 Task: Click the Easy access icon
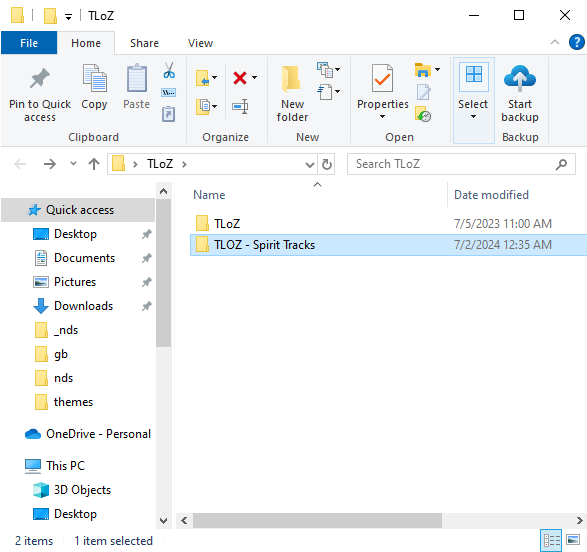325,92
